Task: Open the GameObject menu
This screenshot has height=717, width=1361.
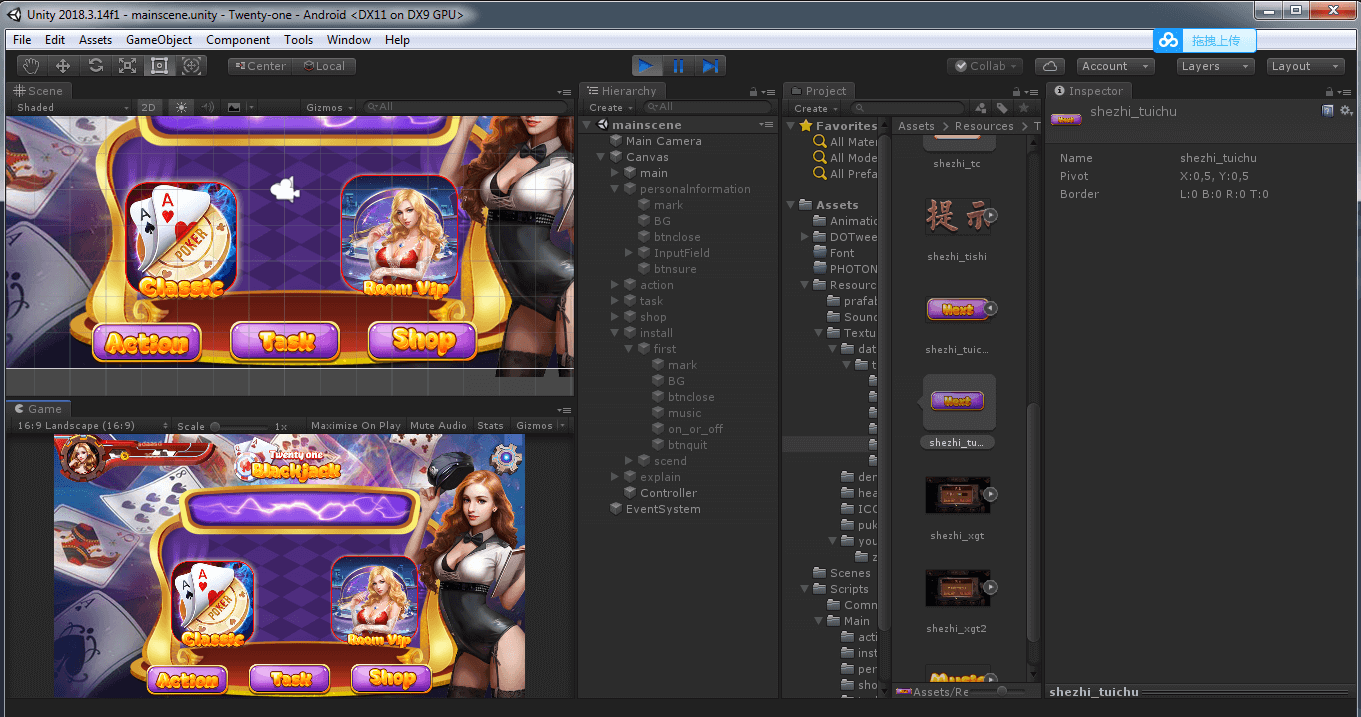Action: pyautogui.click(x=159, y=40)
